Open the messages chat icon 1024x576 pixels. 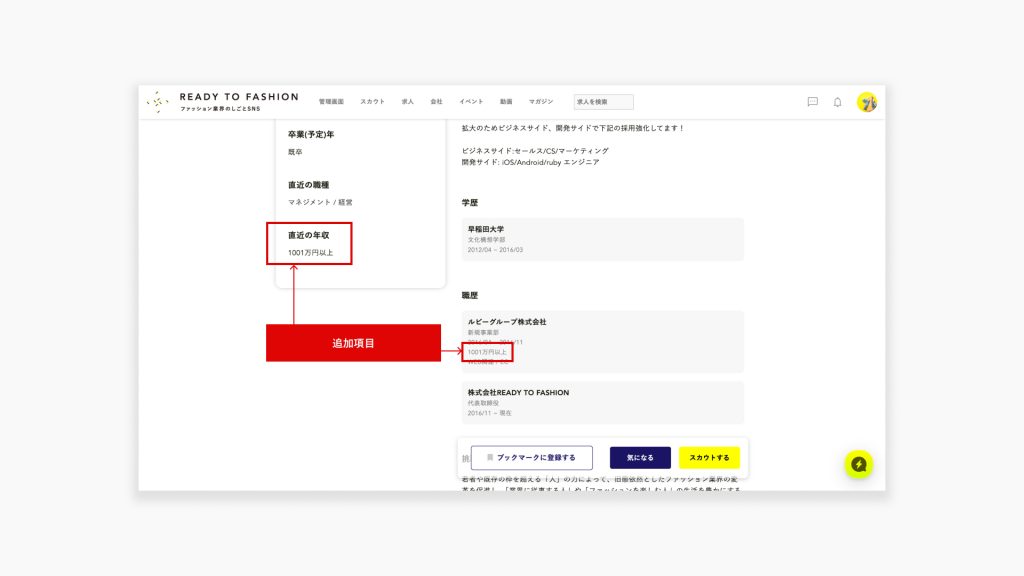coord(812,102)
